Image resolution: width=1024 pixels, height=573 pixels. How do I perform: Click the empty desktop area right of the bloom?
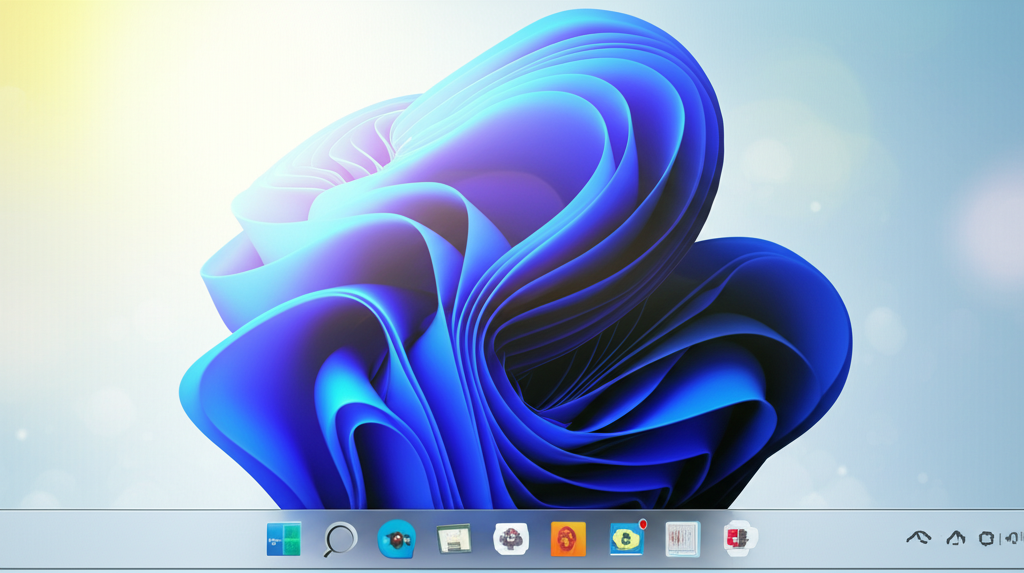(930, 250)
